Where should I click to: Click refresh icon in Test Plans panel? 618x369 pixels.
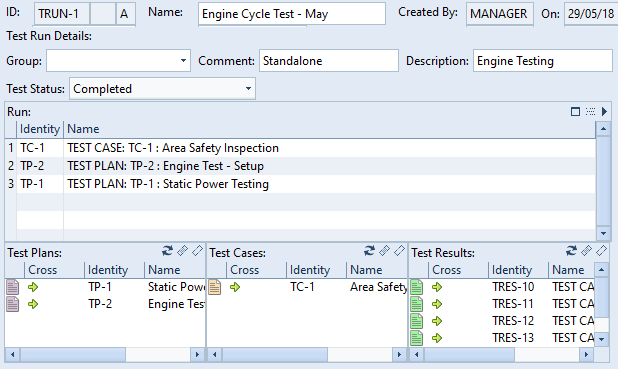coord(167,251)
